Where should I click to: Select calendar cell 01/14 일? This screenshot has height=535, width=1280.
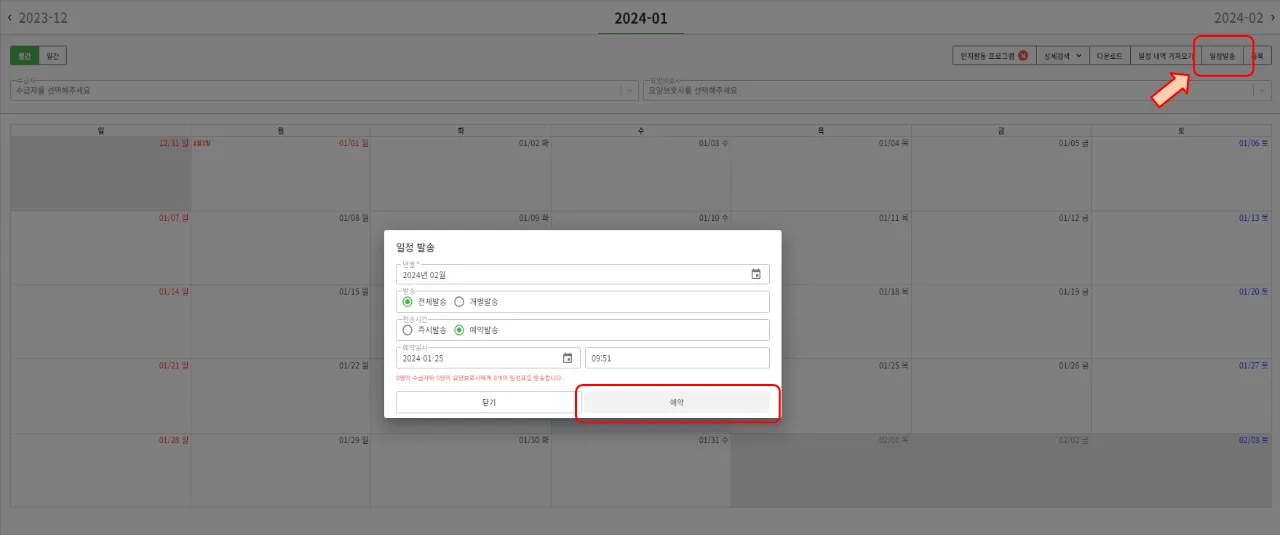point(101,321)
